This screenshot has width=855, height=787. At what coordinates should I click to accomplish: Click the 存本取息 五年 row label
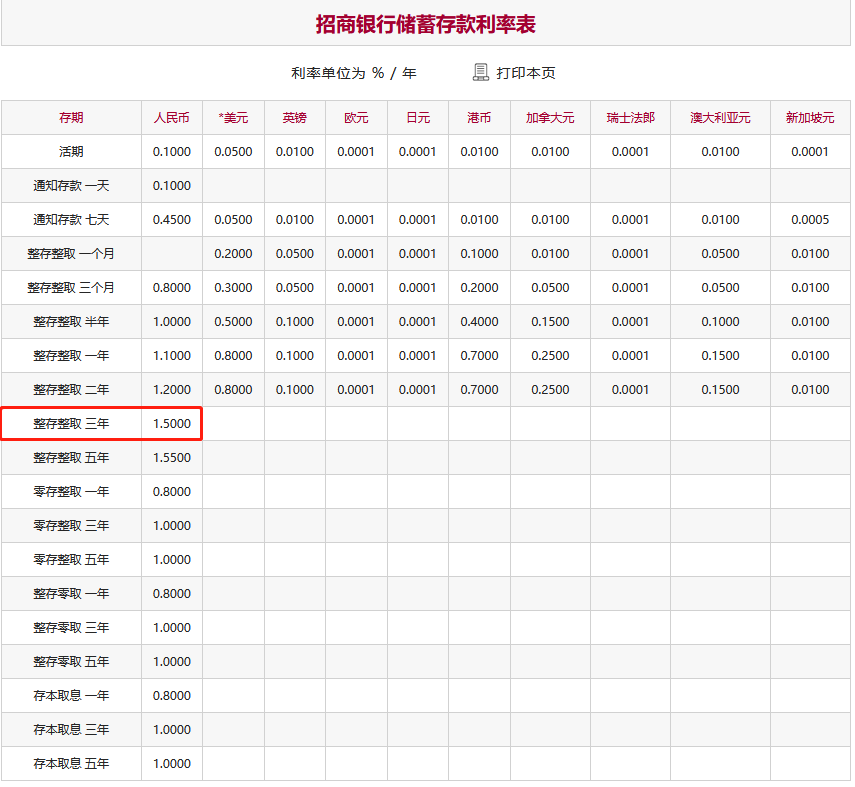tap(71, 764)
